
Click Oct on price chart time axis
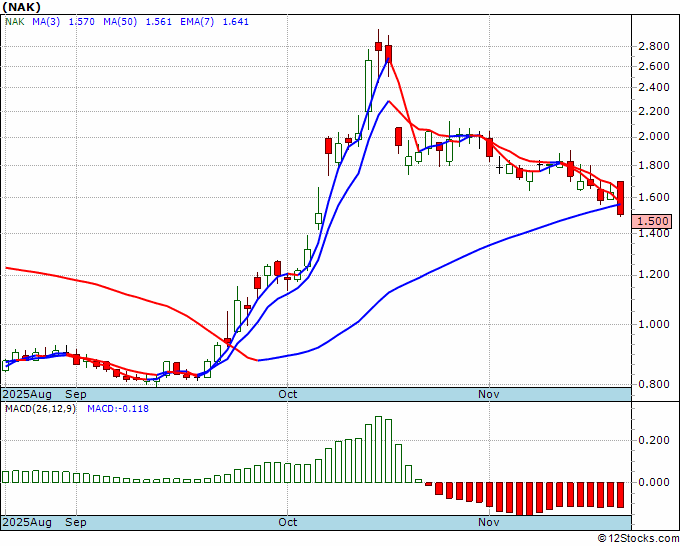click(x=288, y=394)
